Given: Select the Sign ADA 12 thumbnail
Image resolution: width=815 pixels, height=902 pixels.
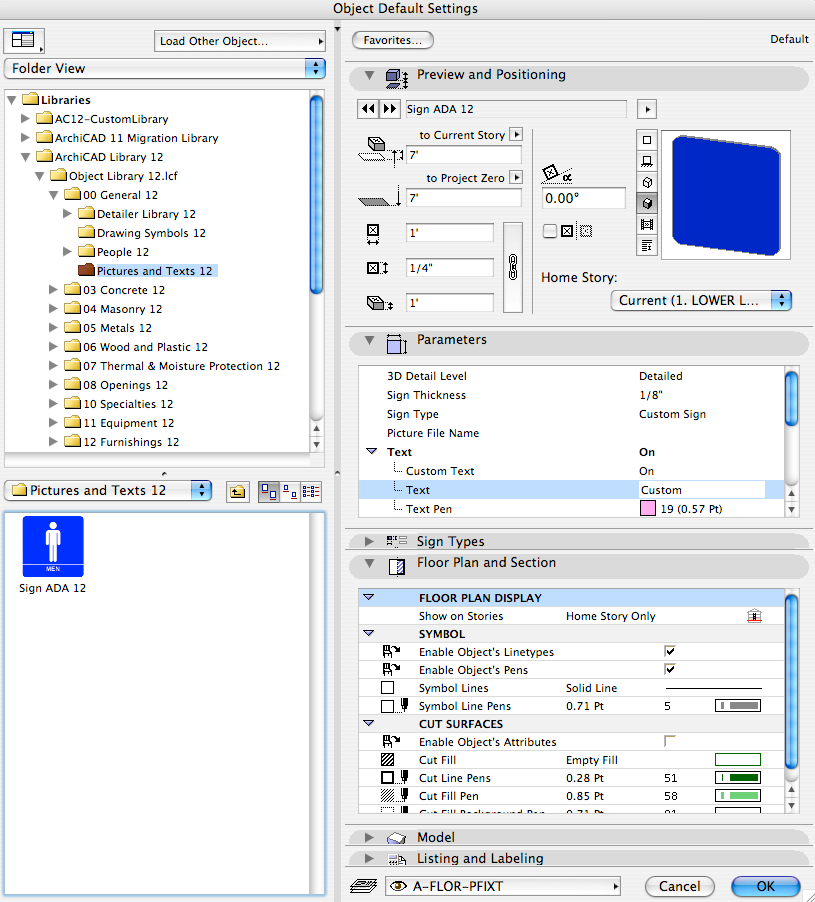Looking at the screenshot, I should pyautogui.click(x=53, y=546).
